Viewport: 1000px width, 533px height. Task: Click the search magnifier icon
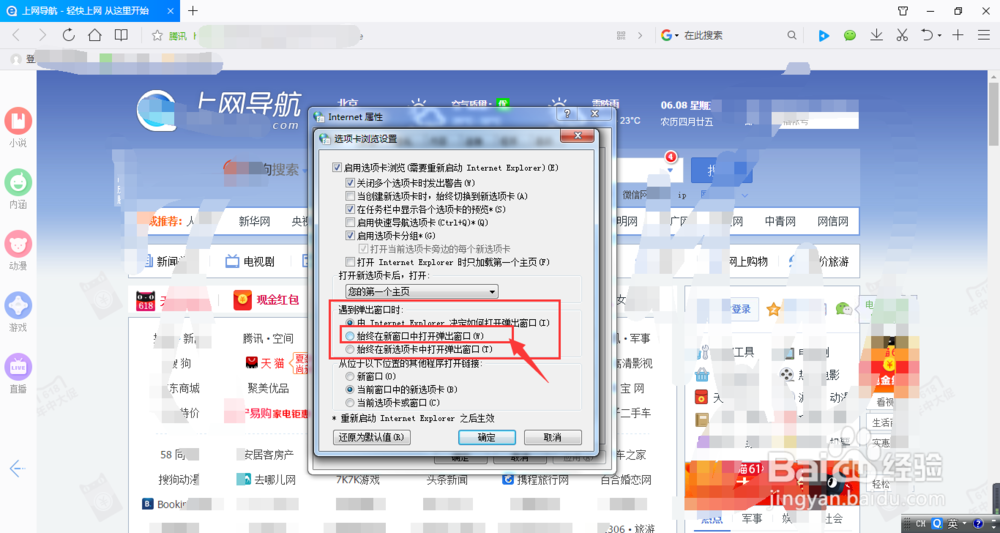pyautogui.click(x=791, y=36)
